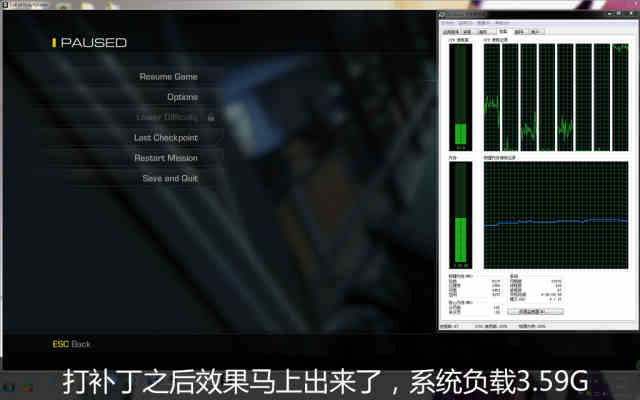Viewport: 640px width, 400px height.
Task: Select Task Manager Performance tab
Action: click(x=503, y=31)
